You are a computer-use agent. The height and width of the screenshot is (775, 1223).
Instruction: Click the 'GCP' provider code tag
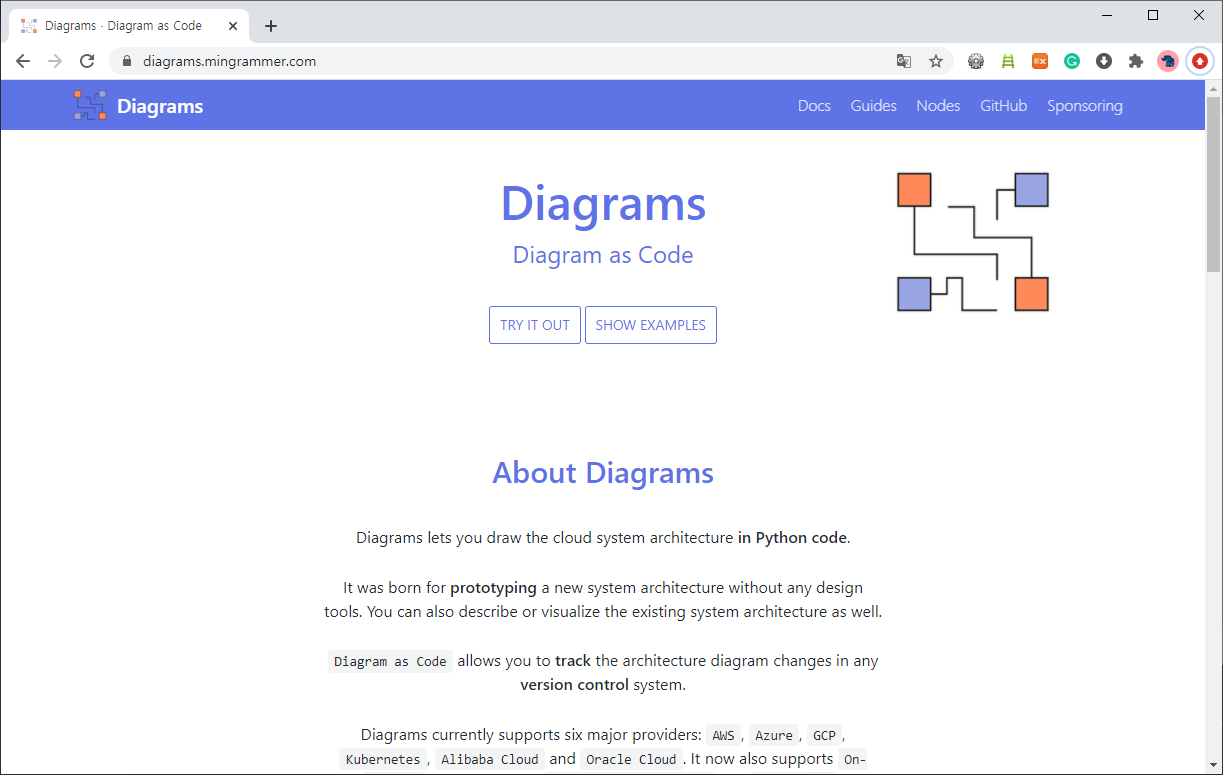pos(824,735)
